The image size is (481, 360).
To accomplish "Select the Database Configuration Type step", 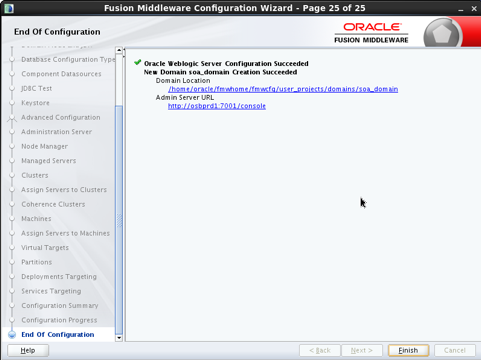I will pos(68,59).
